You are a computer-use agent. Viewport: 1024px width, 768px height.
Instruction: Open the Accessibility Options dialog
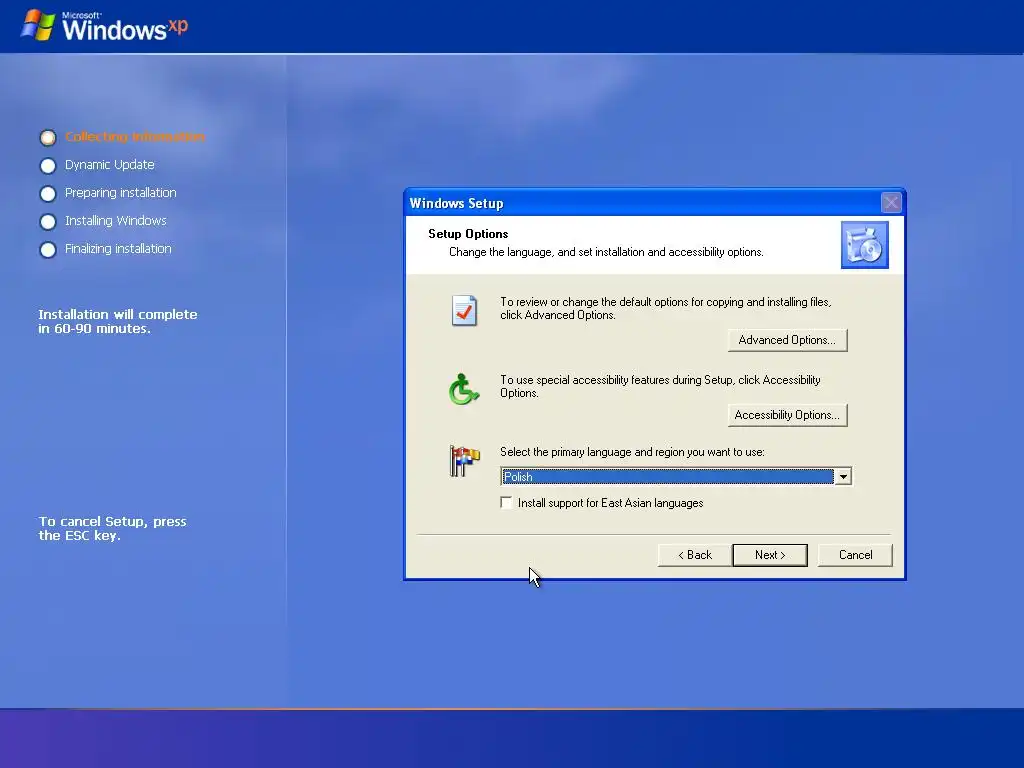[x=787, y=415]
